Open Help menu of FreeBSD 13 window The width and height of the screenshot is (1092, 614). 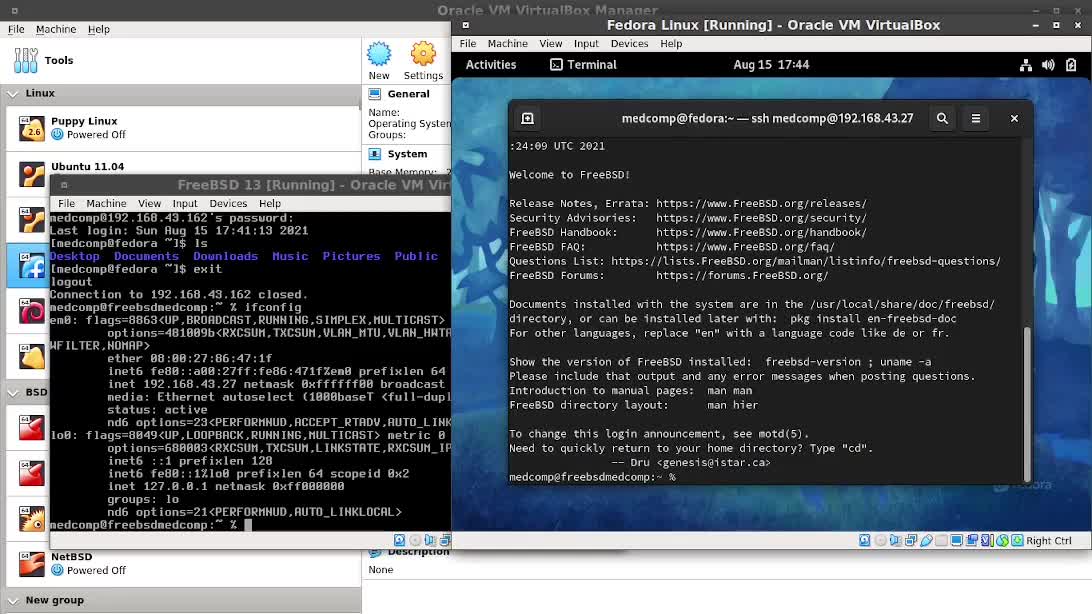coord(270,203)
